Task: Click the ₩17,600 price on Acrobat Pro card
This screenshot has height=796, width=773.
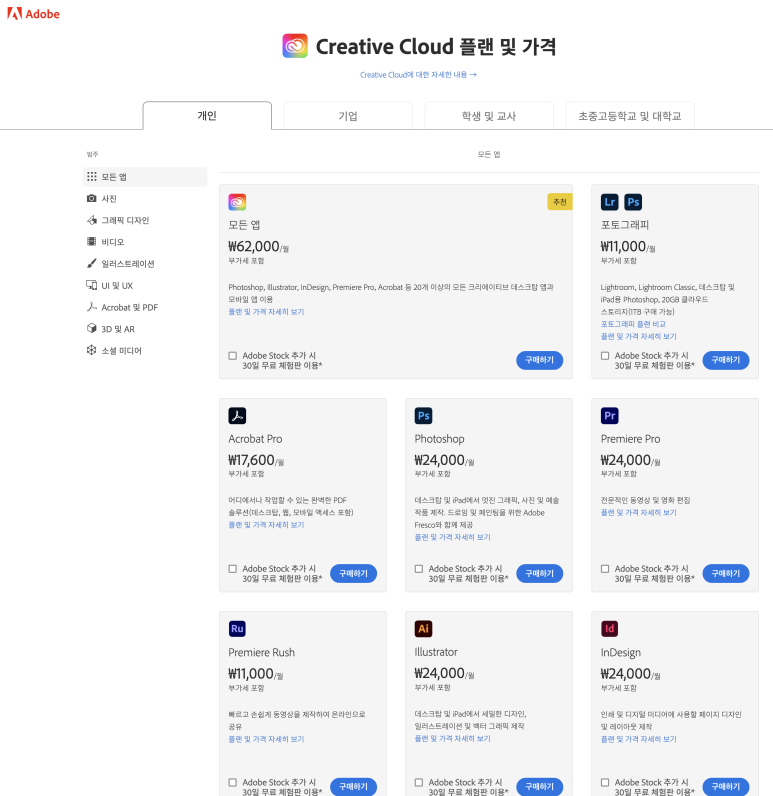Action: [x=256, y=460]
